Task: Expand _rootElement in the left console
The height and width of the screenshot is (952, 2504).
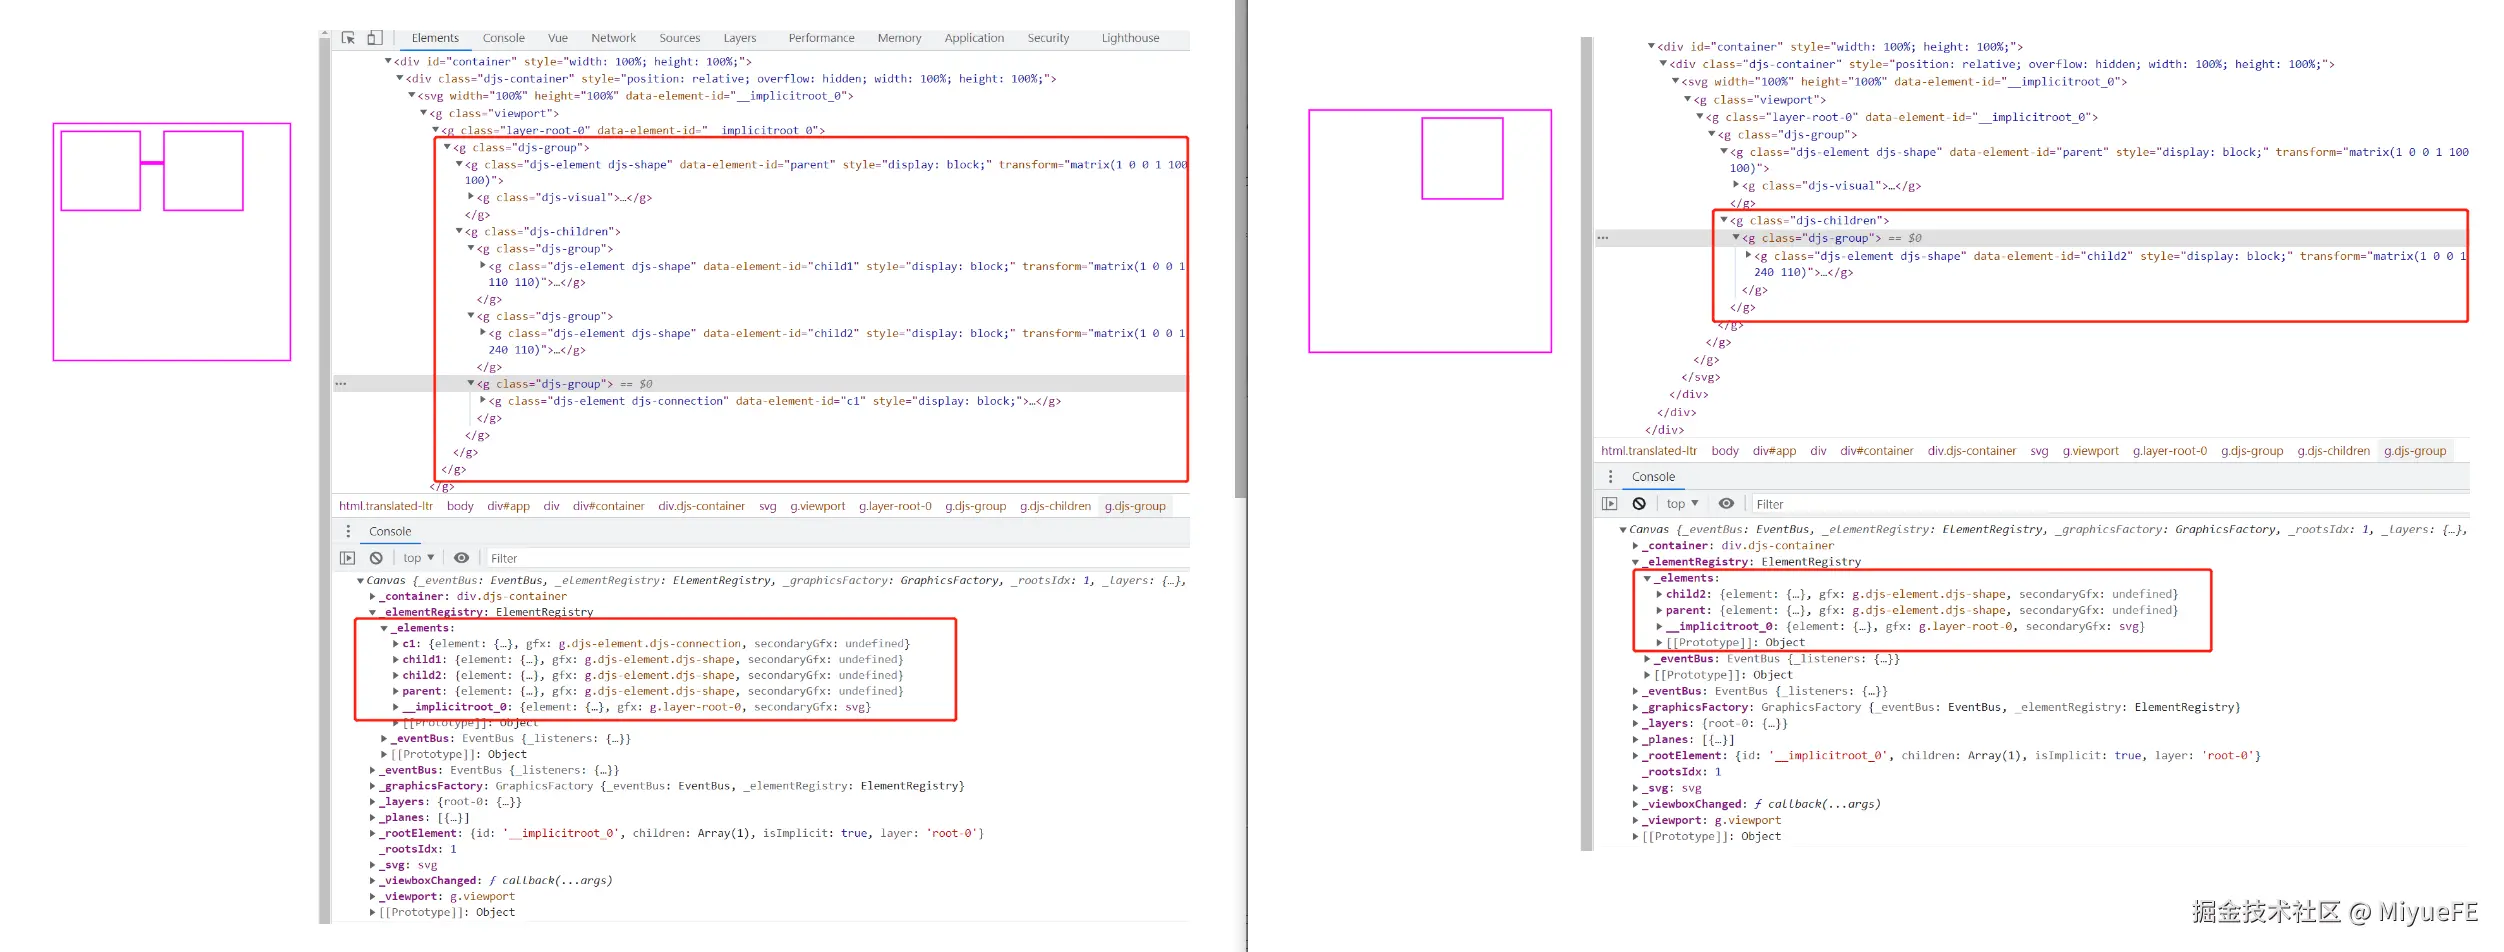Action: 373,833
